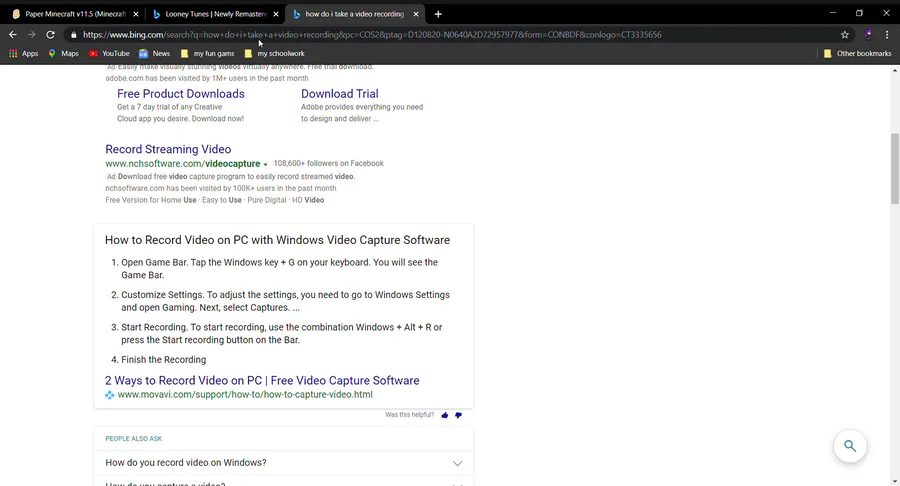Minimize the browser window
900x486 pixels.
[833, 13]
